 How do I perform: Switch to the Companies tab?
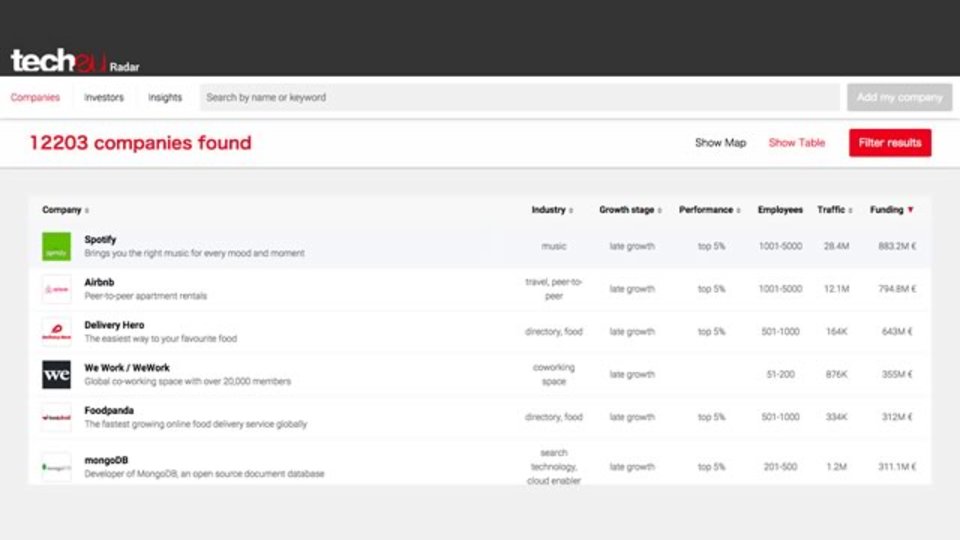35,97
